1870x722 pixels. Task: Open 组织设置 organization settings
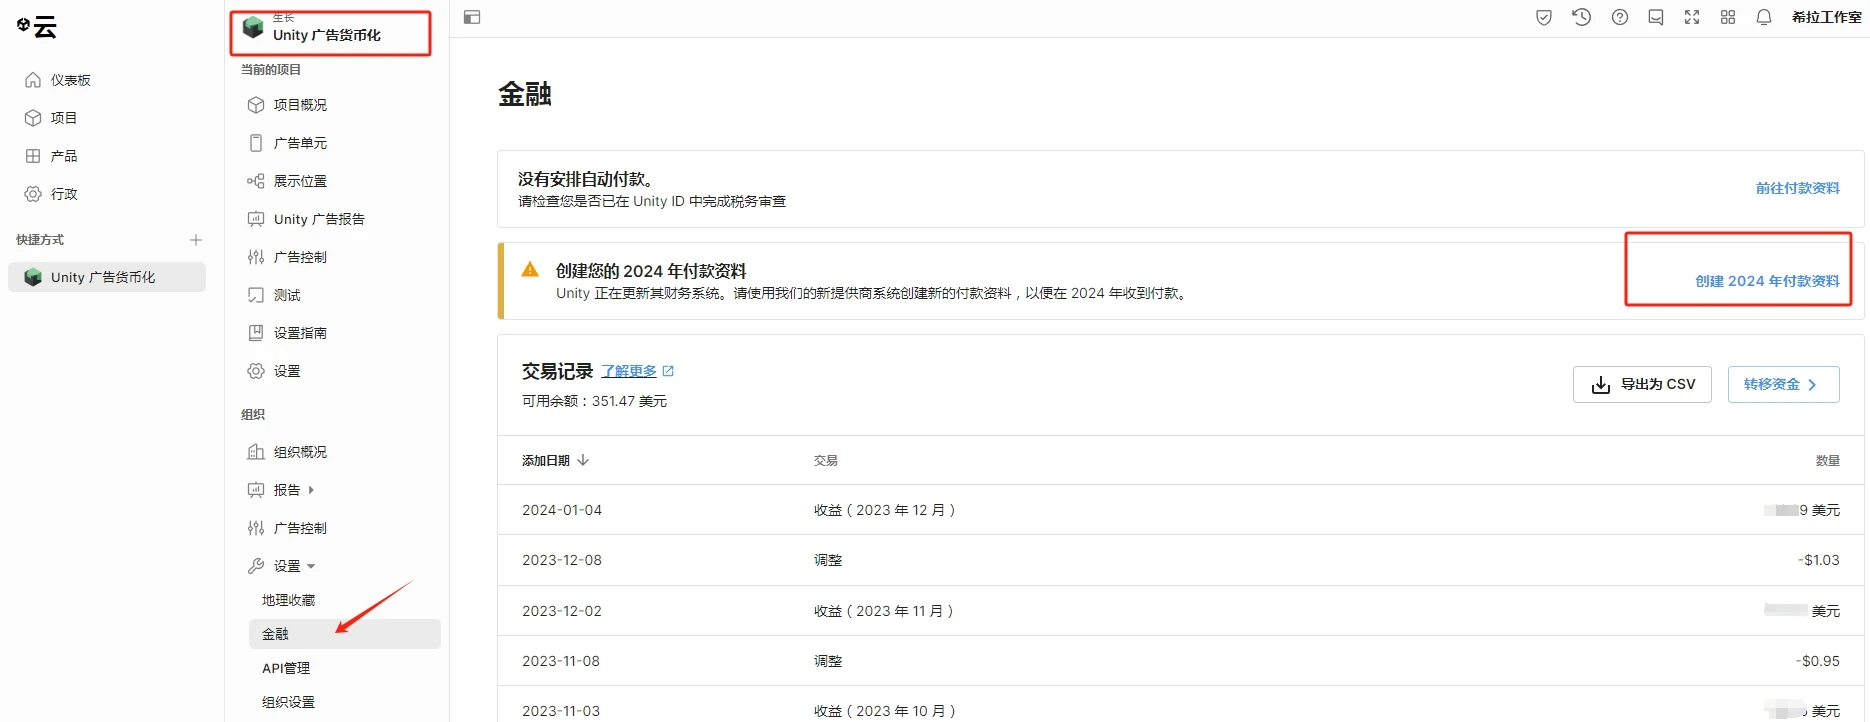(288, 702)
